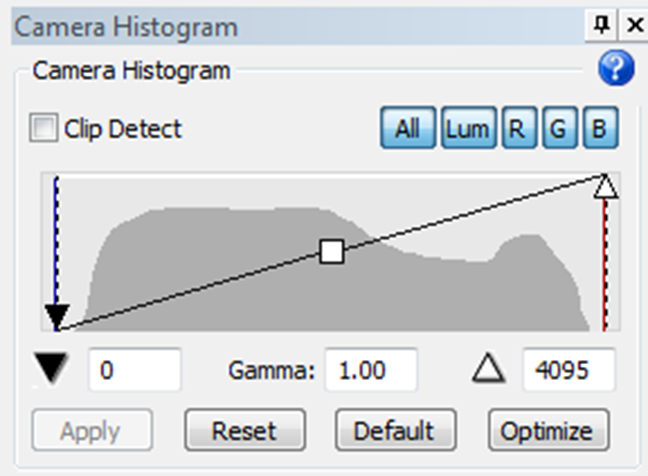Open the blue help question mark icon
Image resolution: width=648 pixels, height=476 pixels.
pos(616,70)
